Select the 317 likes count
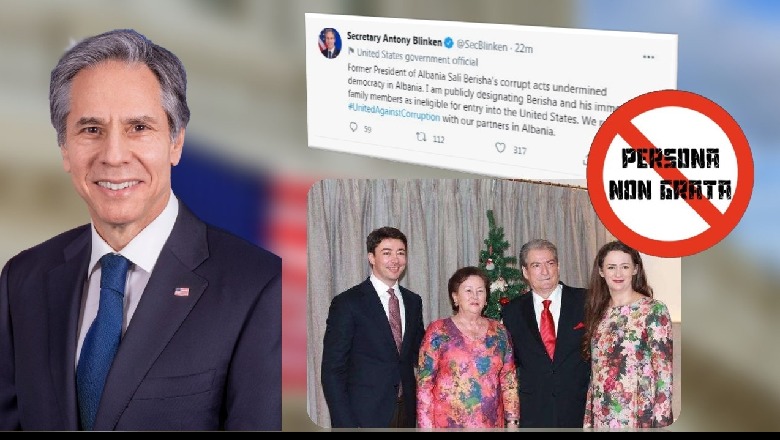 (519, 150)
